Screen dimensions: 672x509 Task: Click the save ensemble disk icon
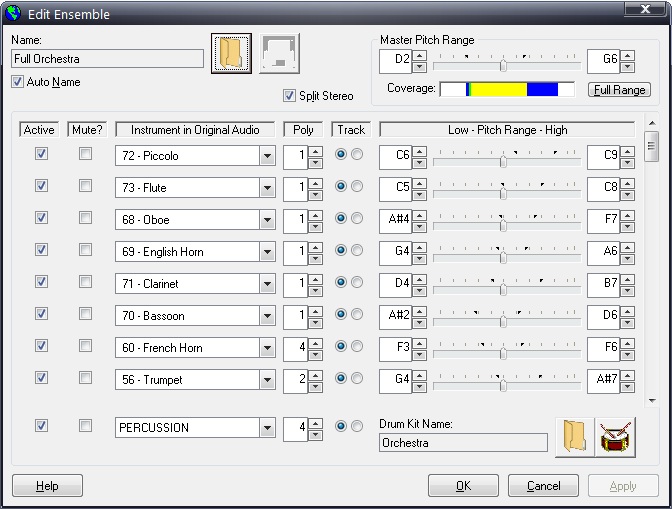click(279, 54)
